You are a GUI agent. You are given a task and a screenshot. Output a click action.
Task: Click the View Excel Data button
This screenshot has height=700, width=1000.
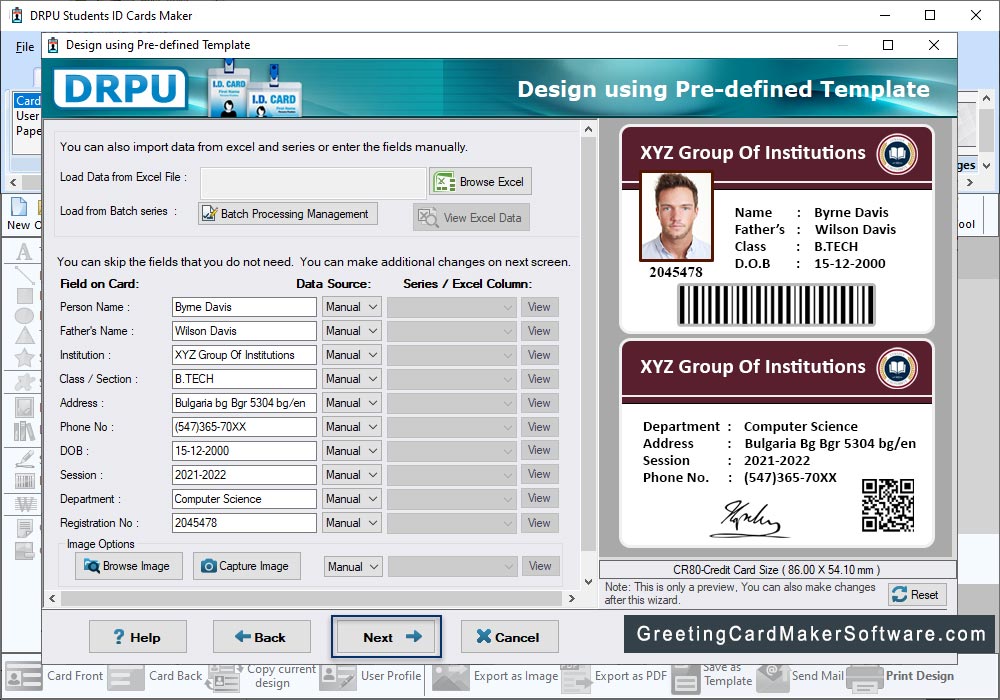pyautogui.click(x=471, y=217)
